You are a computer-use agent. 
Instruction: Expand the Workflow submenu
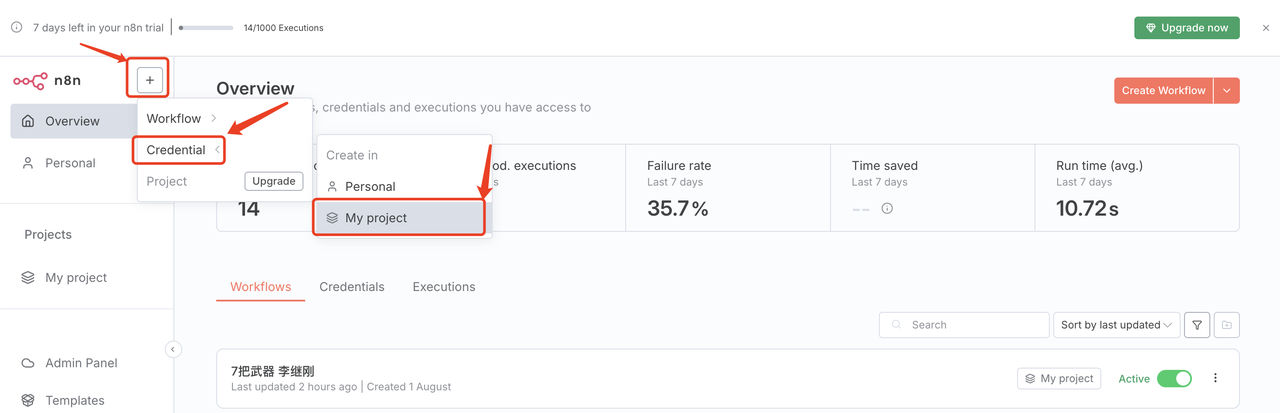182,118
